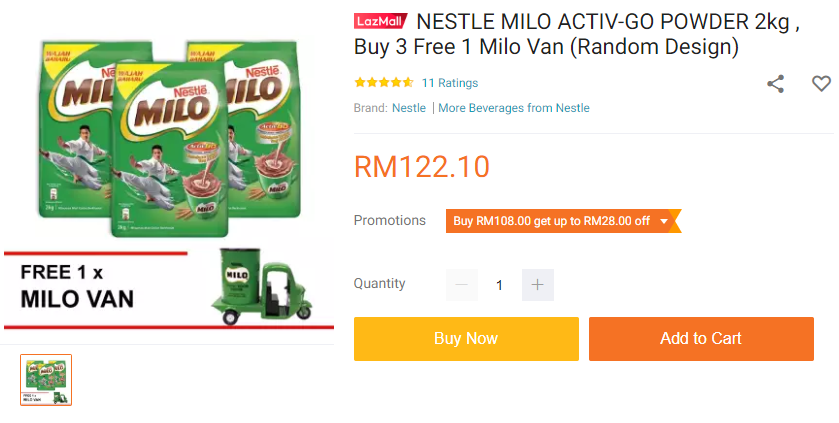Click the RM122.10 price

pyautogui.click(x=422, y=167)
